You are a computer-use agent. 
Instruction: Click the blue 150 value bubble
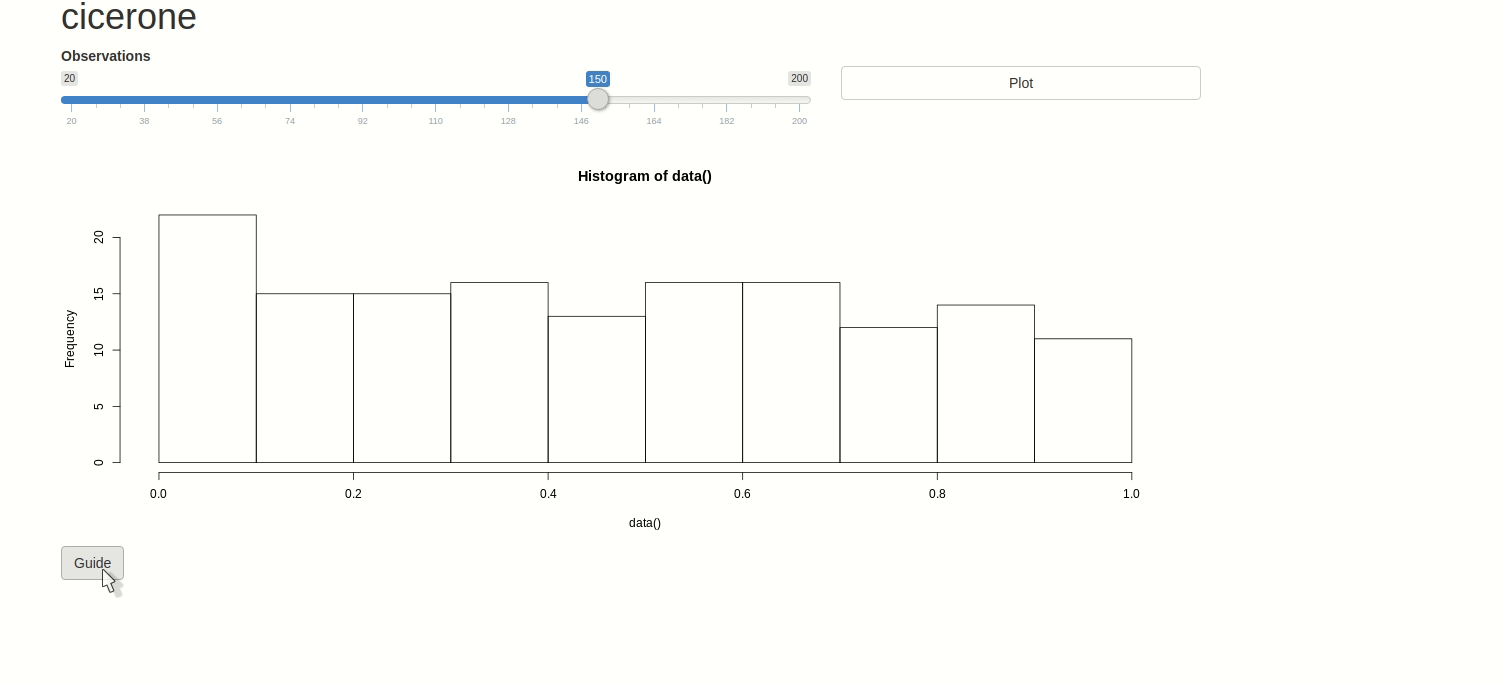[x=598, y=79]
